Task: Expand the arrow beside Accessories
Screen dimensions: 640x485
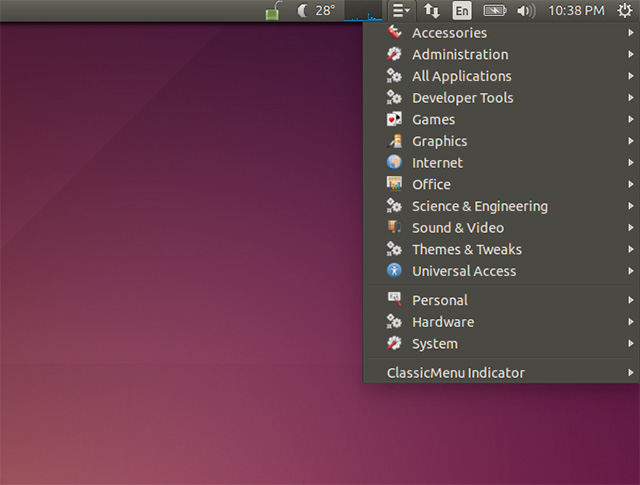Action: click(630, 33)
